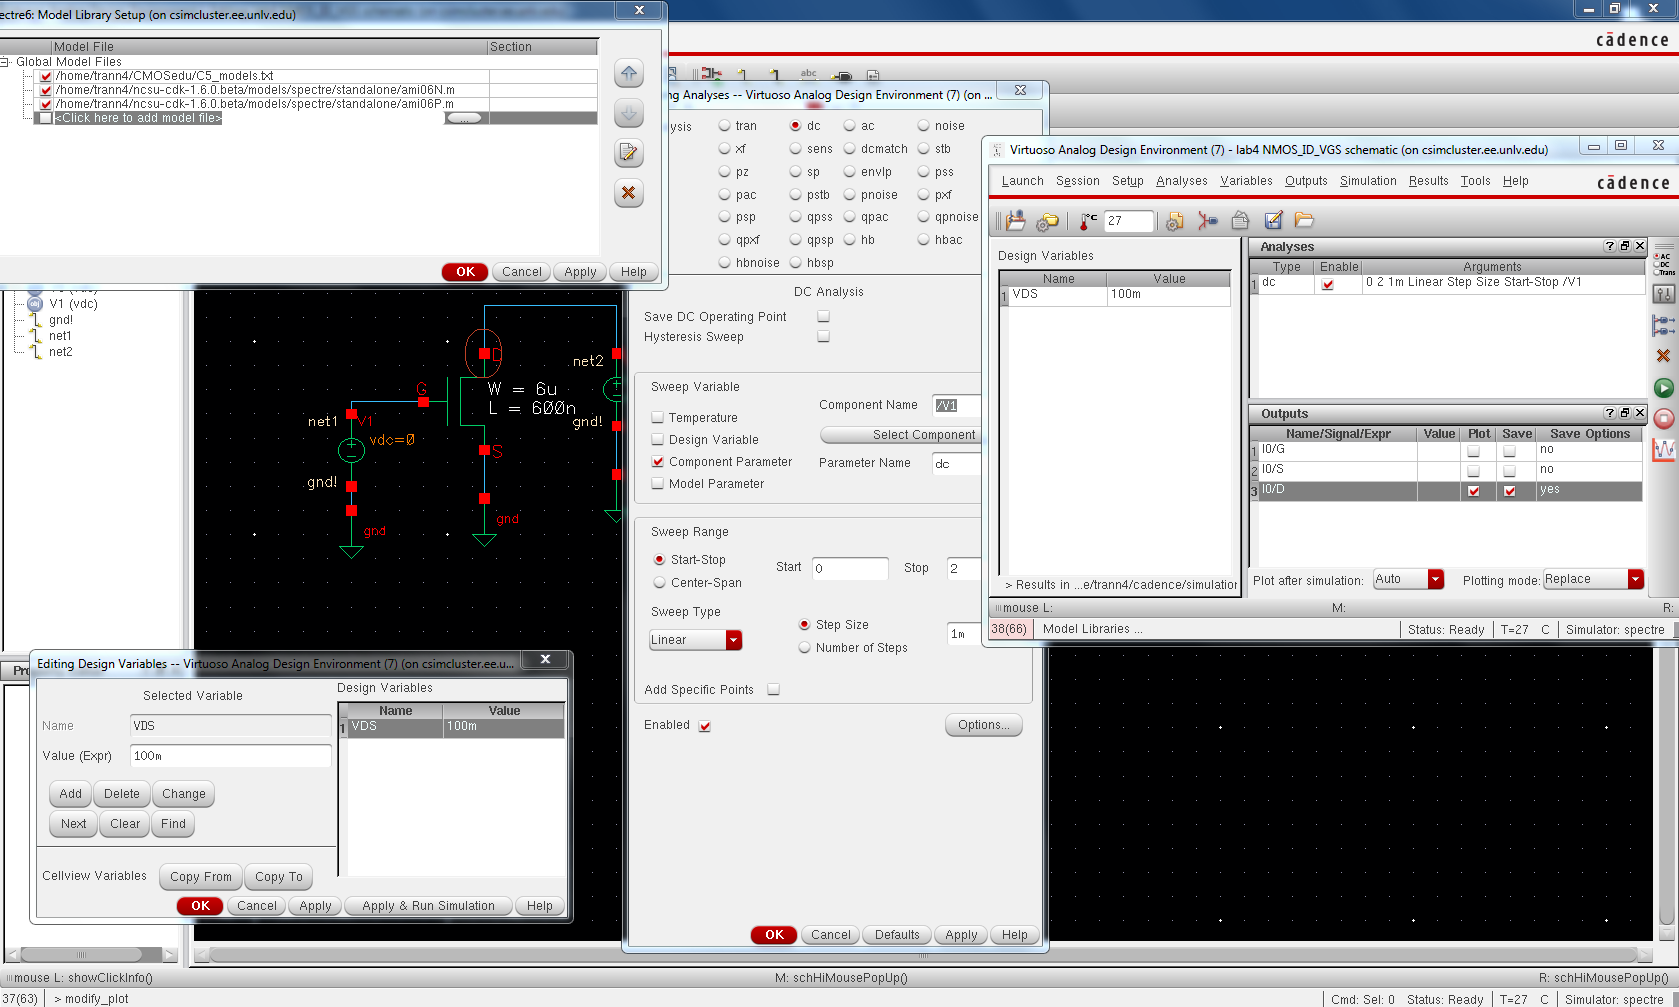1679x1007 pixels.
Task: Click temperature field showing 27
Action: [1129, 221]
